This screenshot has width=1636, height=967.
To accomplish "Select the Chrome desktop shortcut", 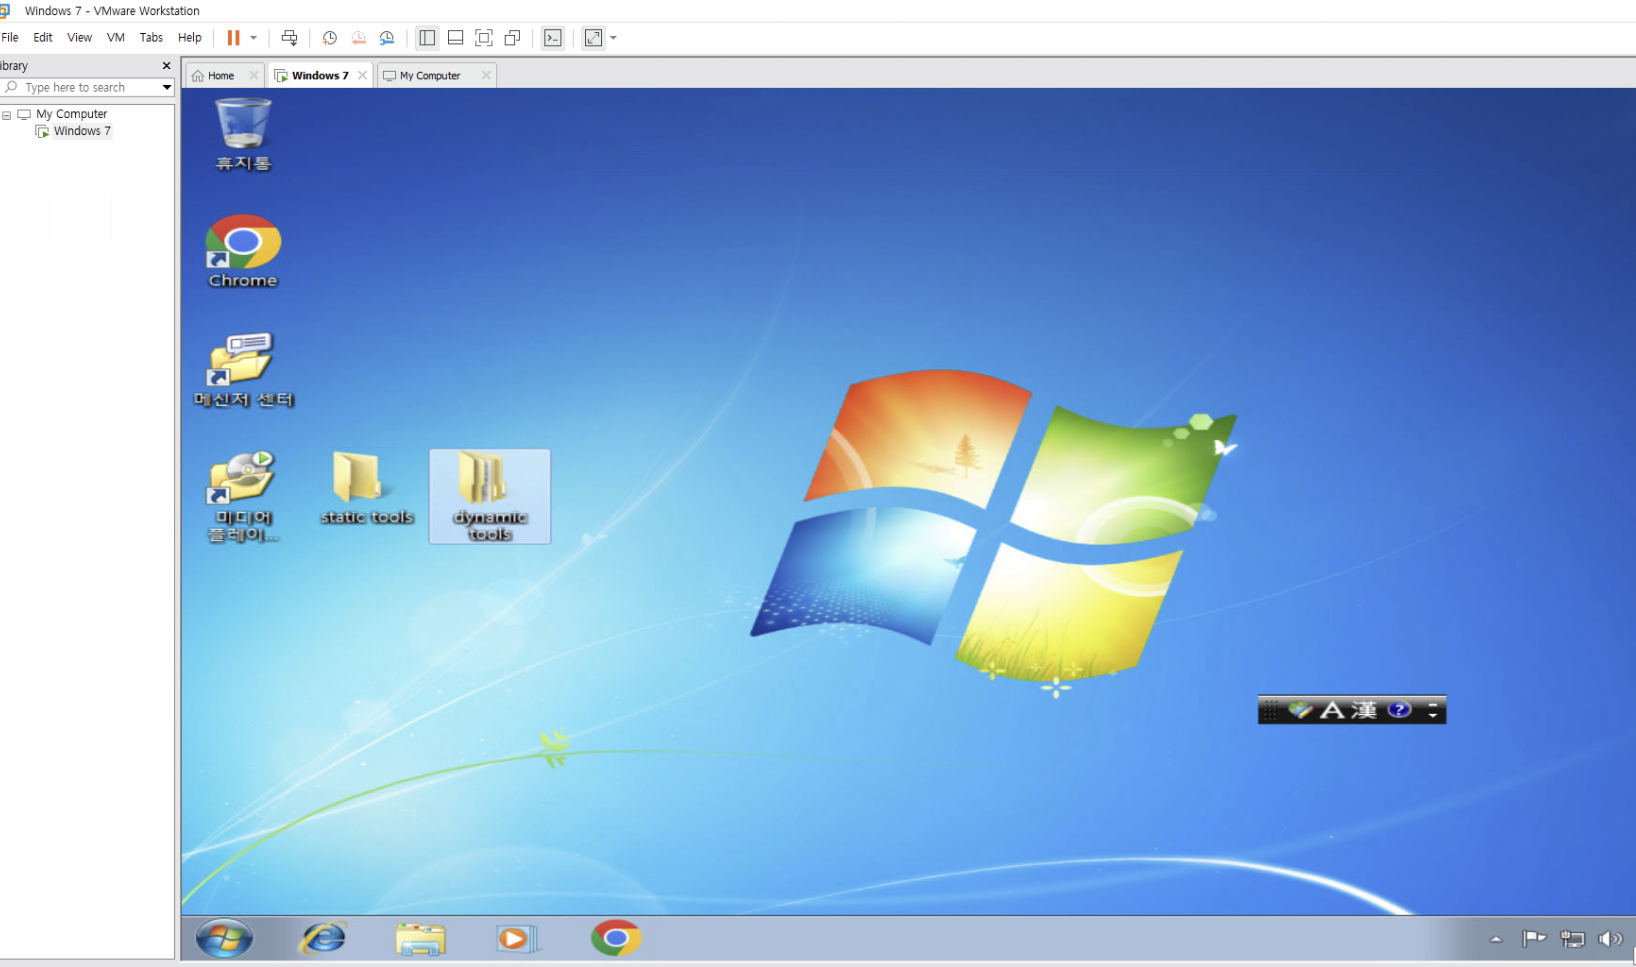I will click(x=243, y=252).
